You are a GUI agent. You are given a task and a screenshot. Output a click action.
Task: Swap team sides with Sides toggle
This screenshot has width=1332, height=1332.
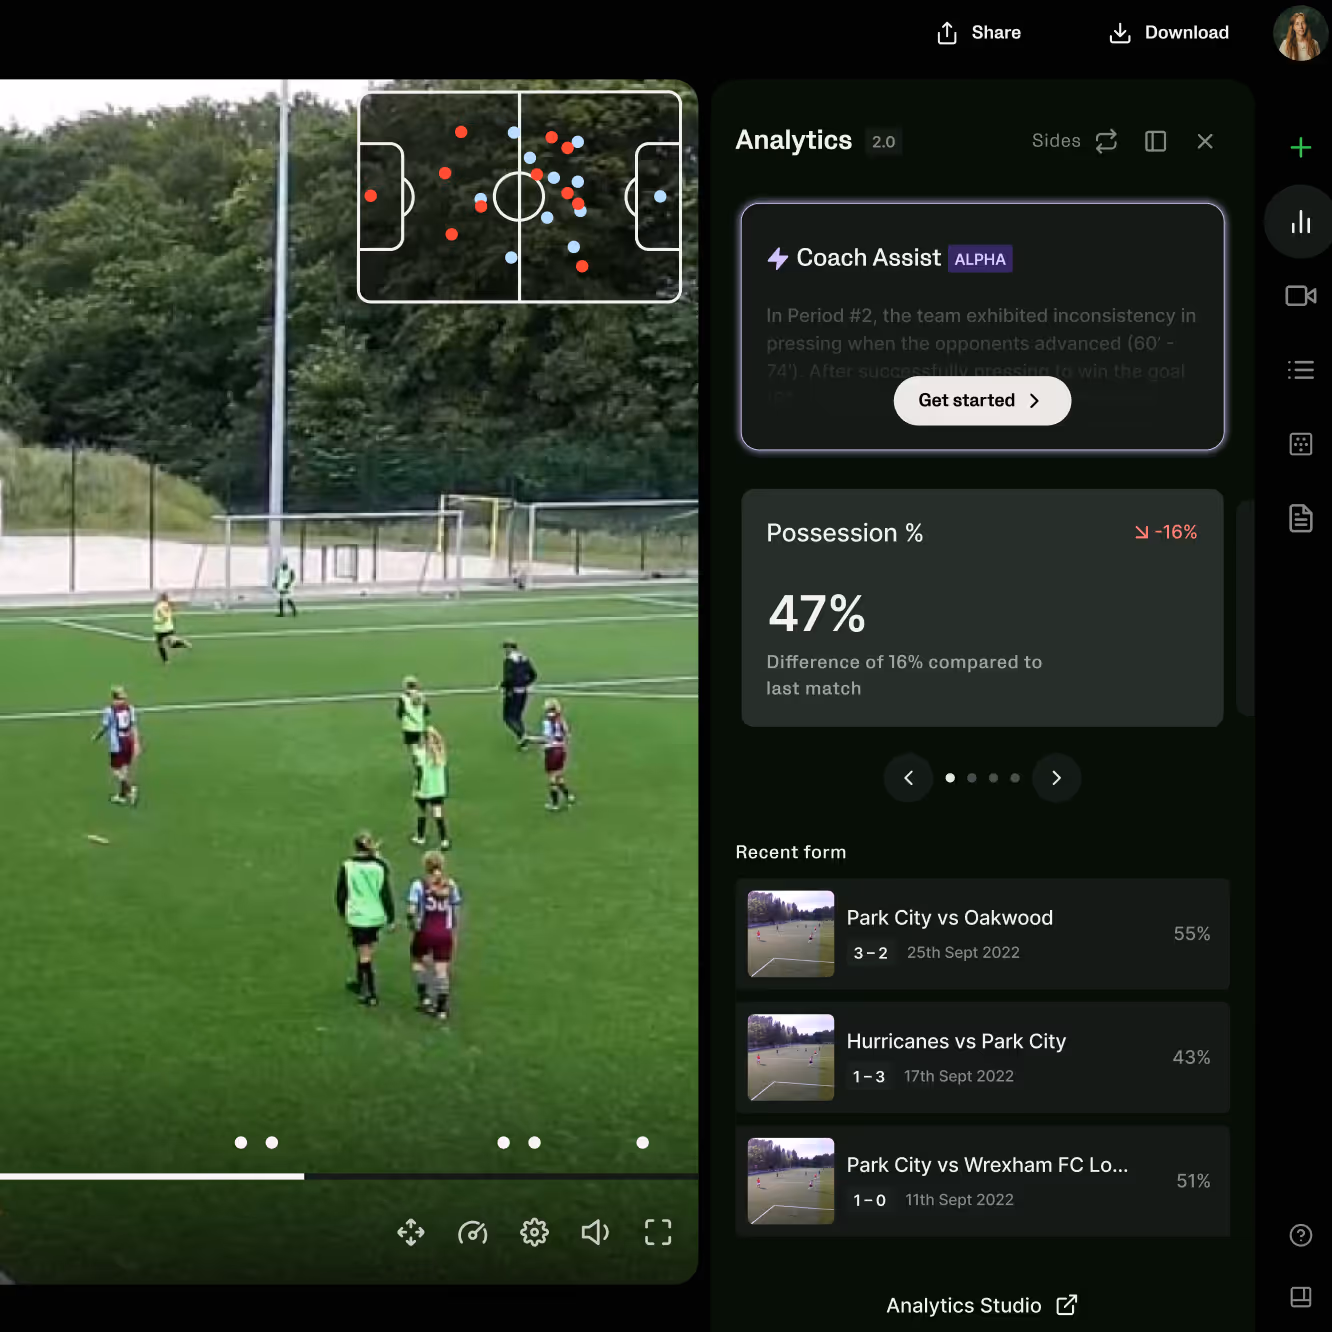point(1074,141)
